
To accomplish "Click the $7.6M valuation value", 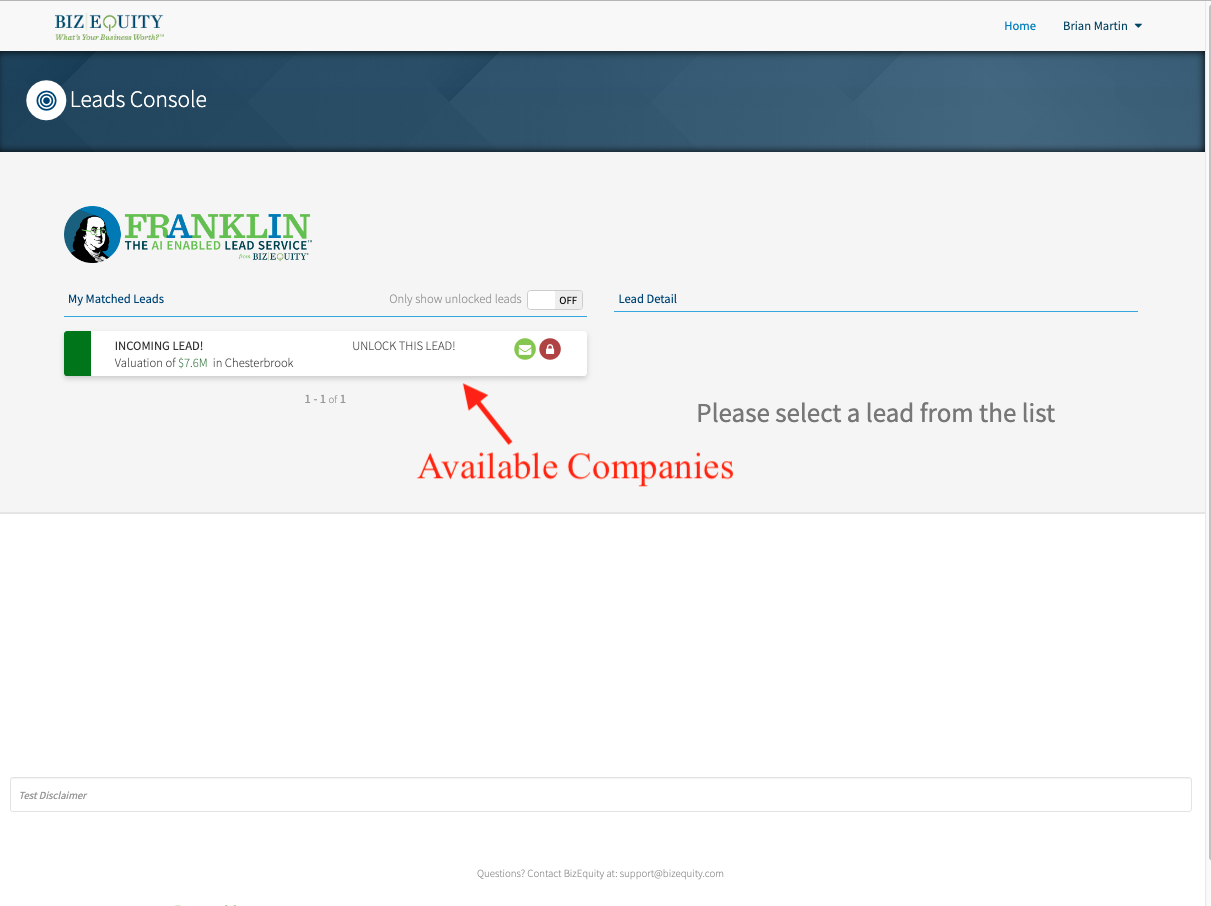I will (193, 363).
